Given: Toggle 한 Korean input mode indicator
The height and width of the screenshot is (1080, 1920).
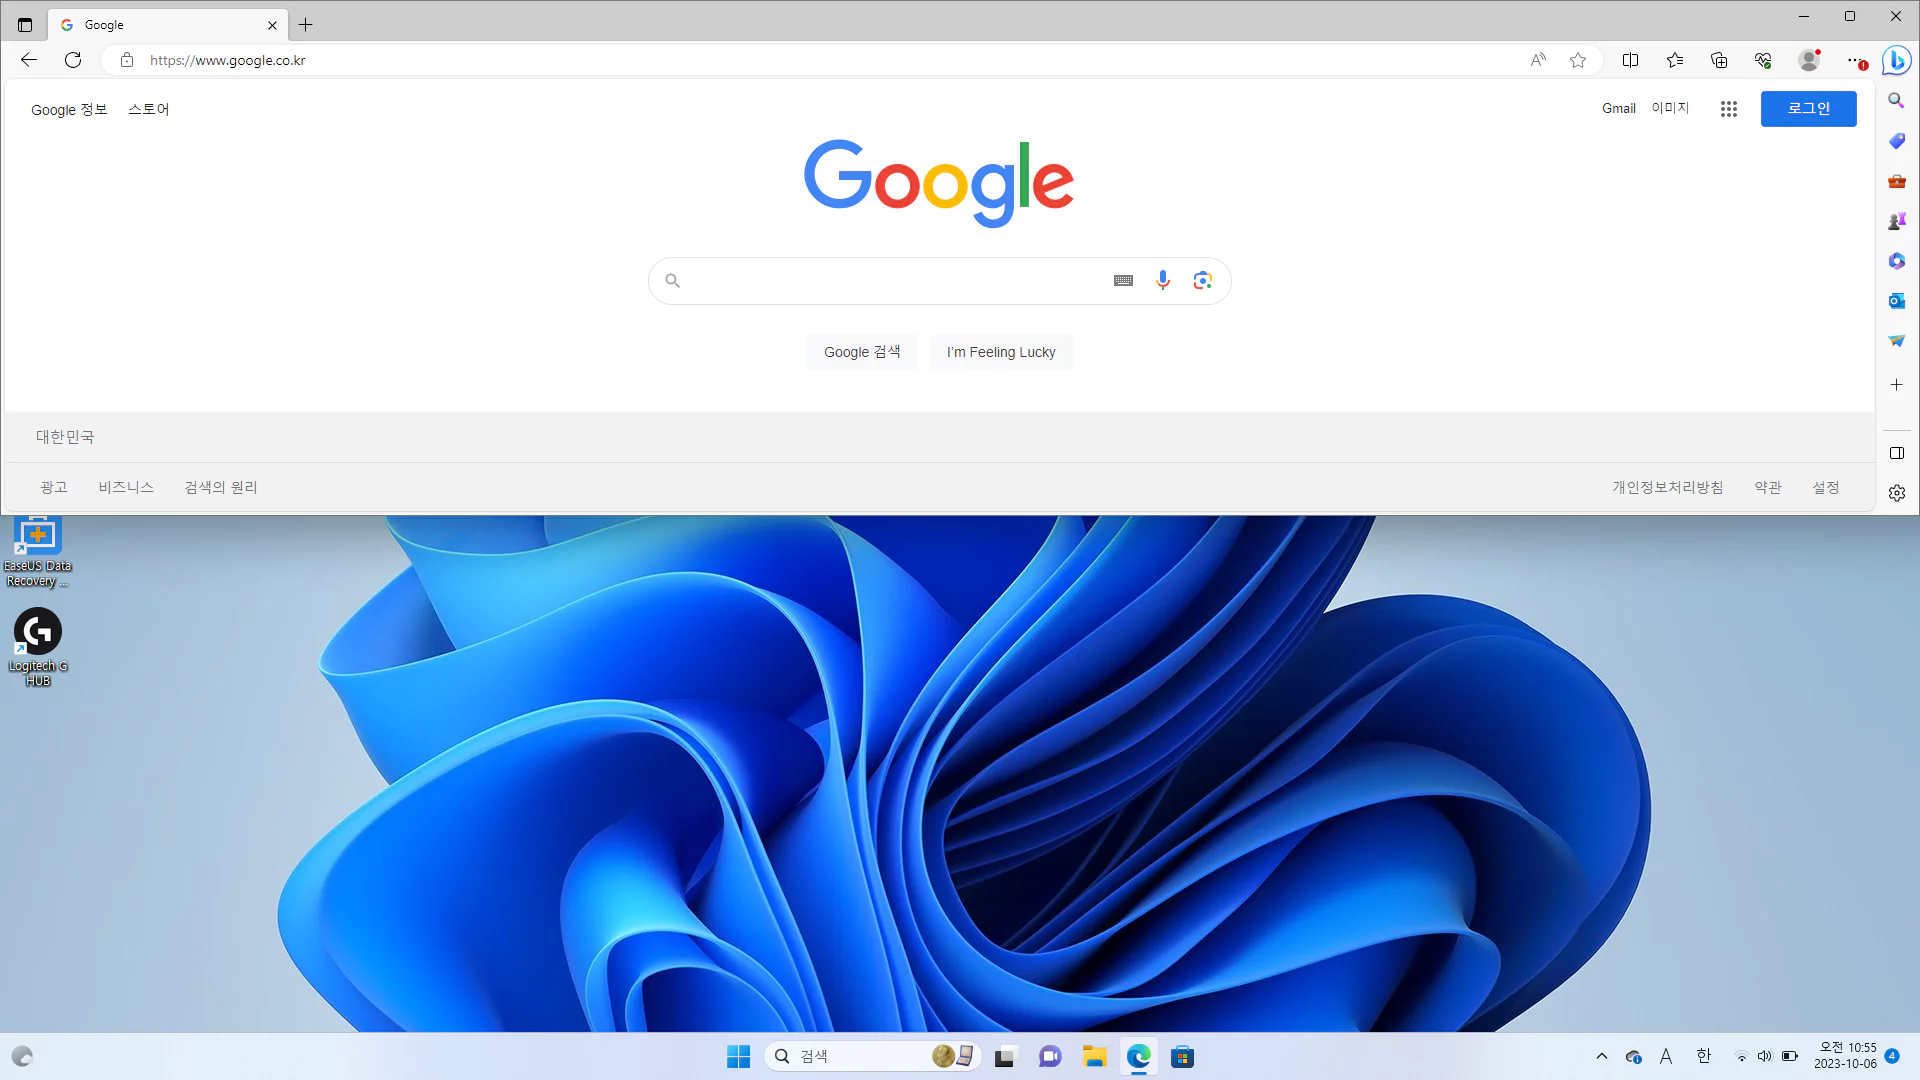Looking at the screenshot, I should (x=1704, y=1056).
